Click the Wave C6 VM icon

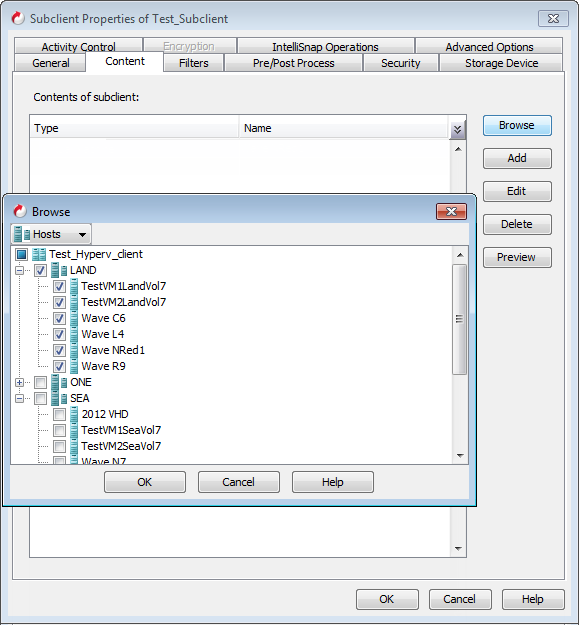(x=74, y=318)
